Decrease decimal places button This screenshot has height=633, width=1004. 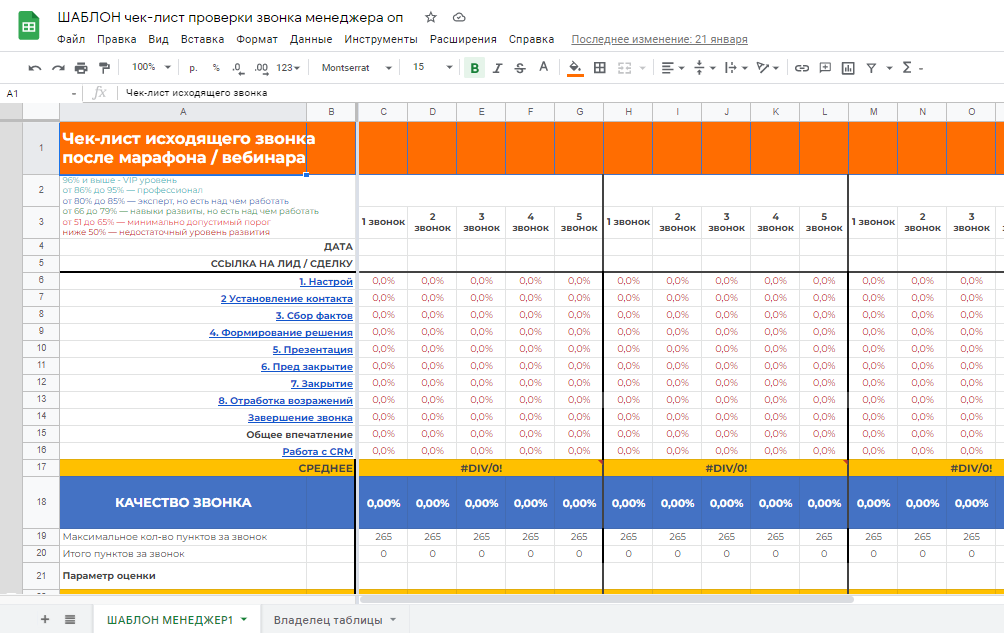pyautogui.click(x=238, y=68)
